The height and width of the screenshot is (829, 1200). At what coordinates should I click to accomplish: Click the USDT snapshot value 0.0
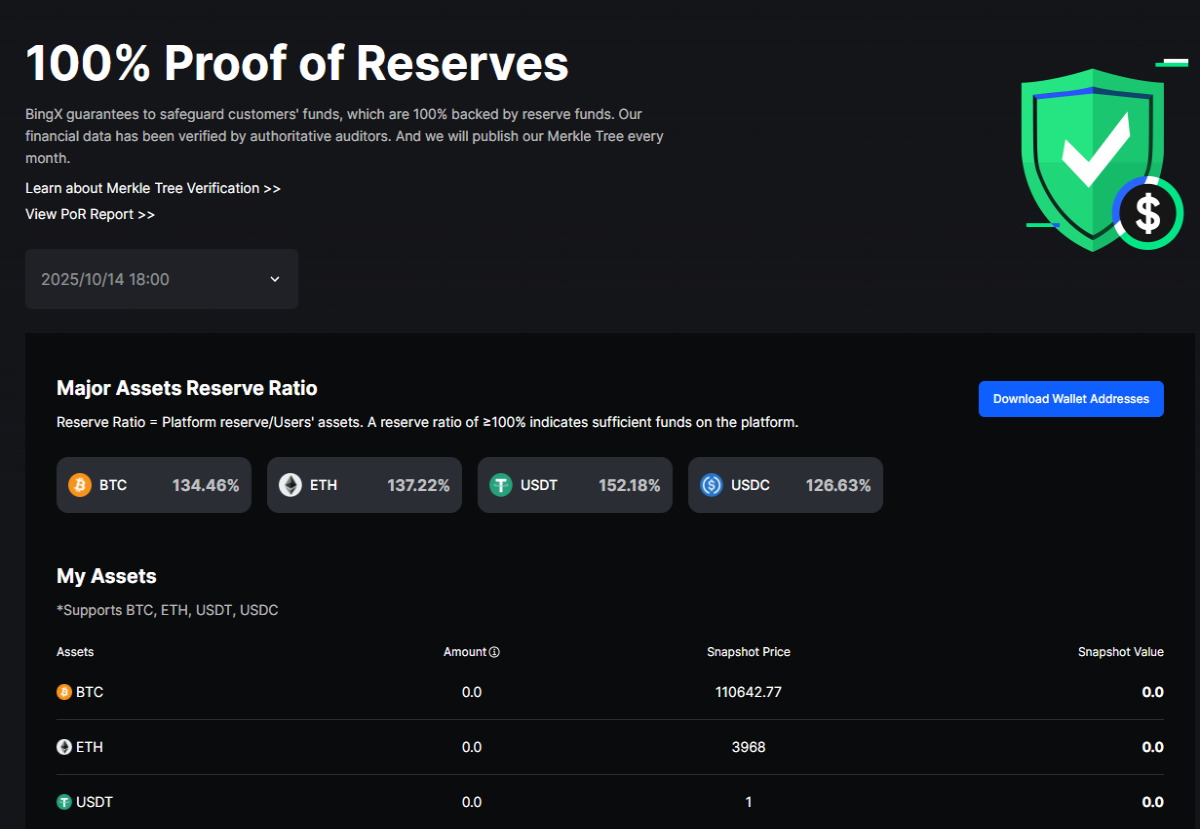point(1153,802)
